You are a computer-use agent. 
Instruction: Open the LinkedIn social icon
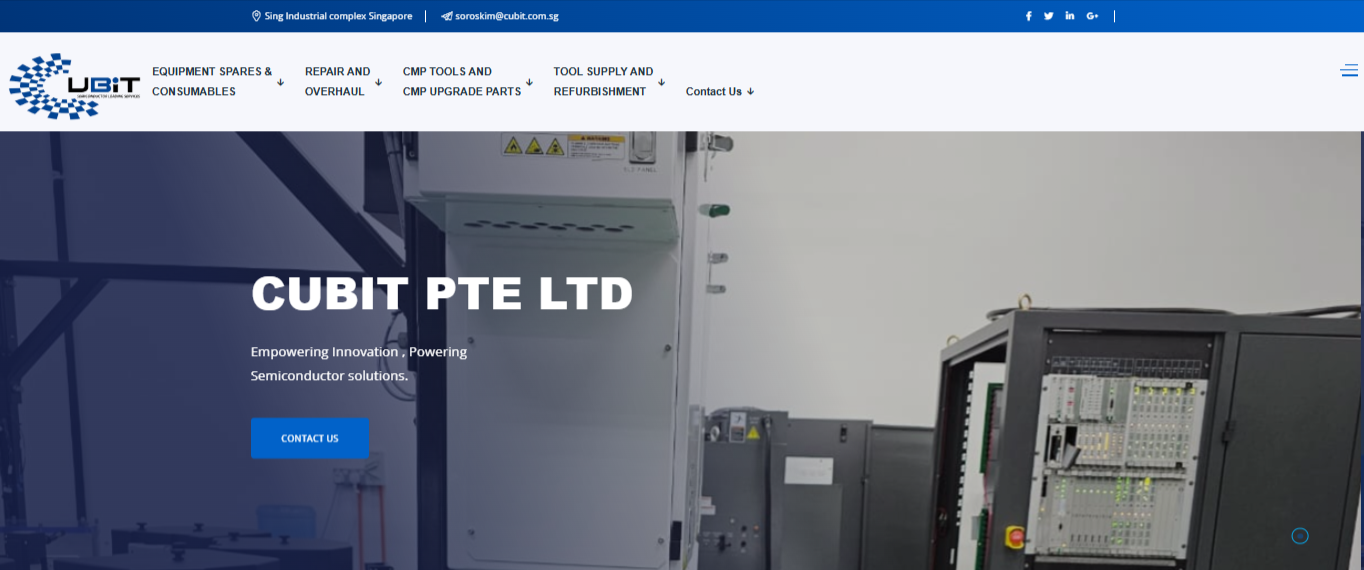(1070, 16)
